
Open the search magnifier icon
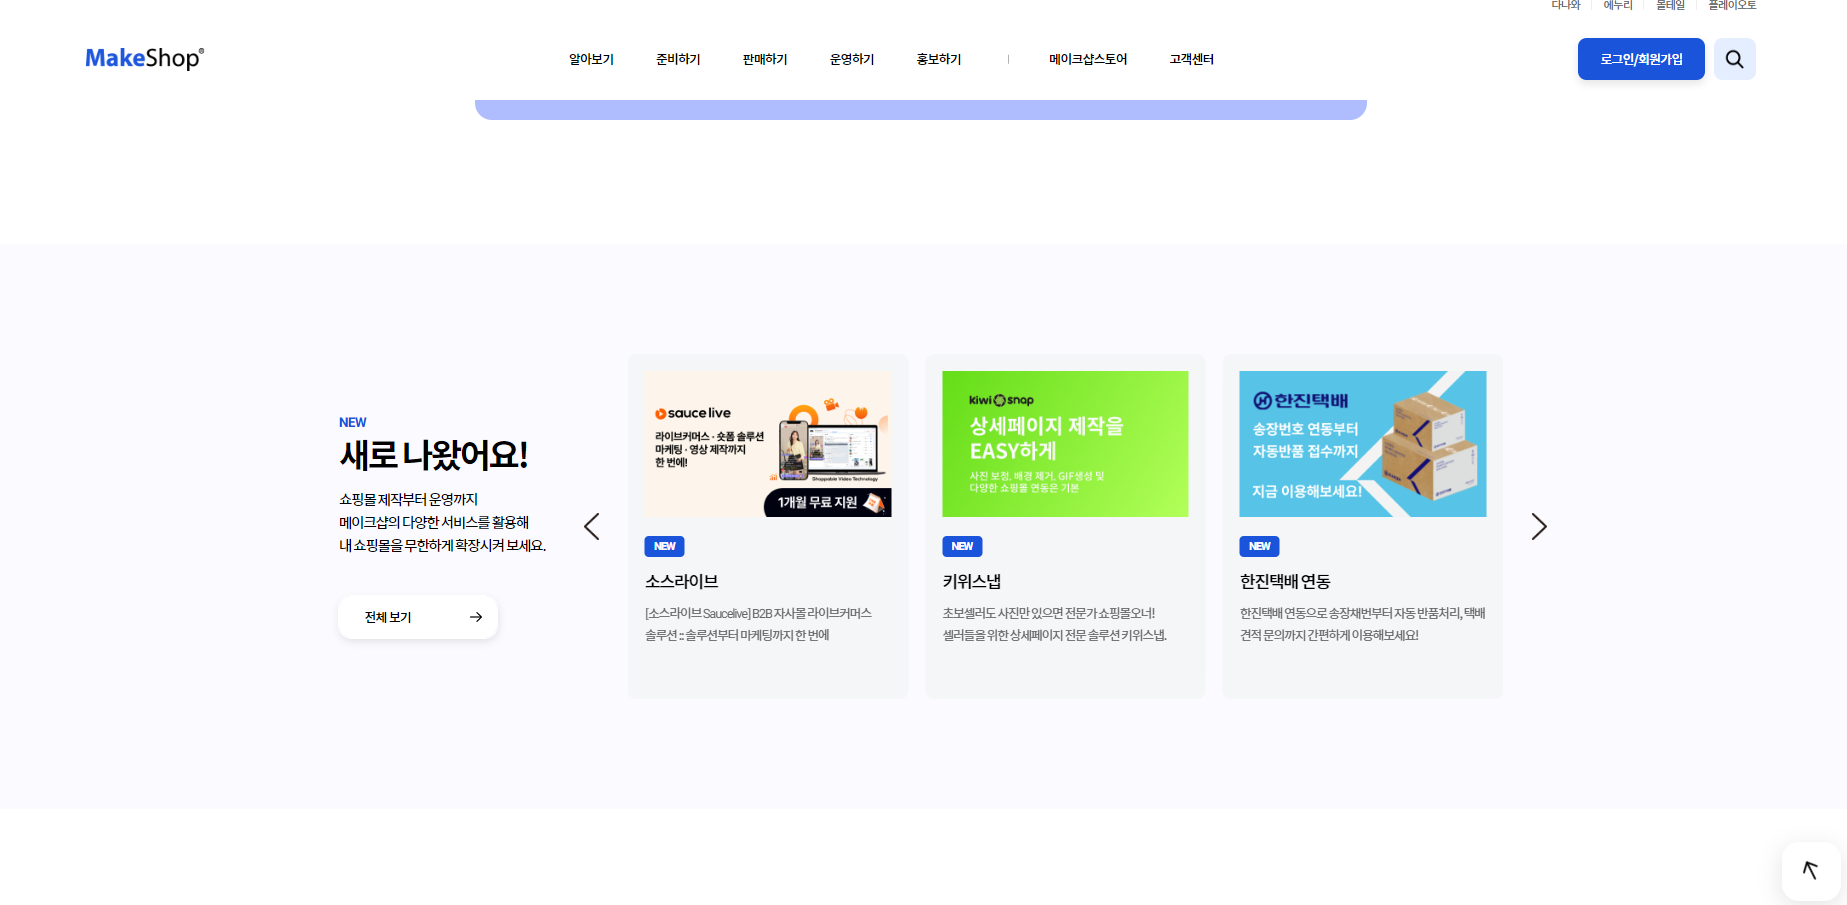pos(1734,59)
